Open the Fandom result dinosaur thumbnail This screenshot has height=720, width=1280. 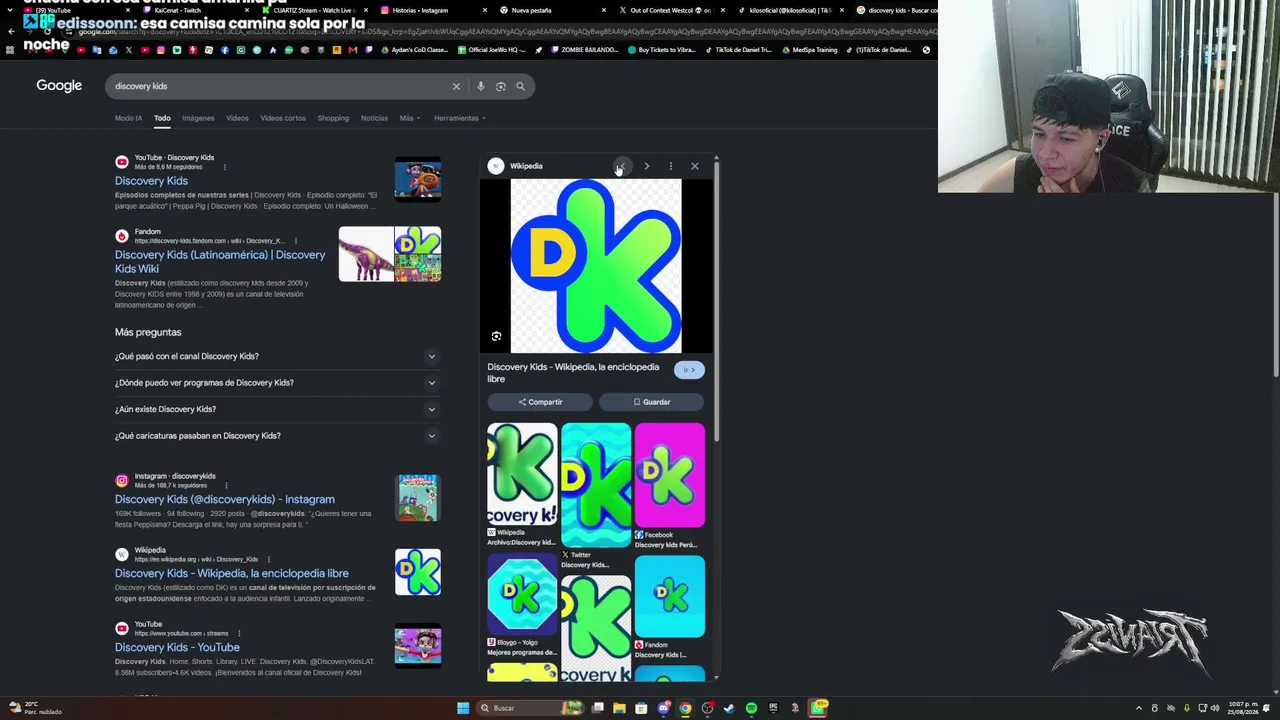pyautogui.click(x=366, y=254)
